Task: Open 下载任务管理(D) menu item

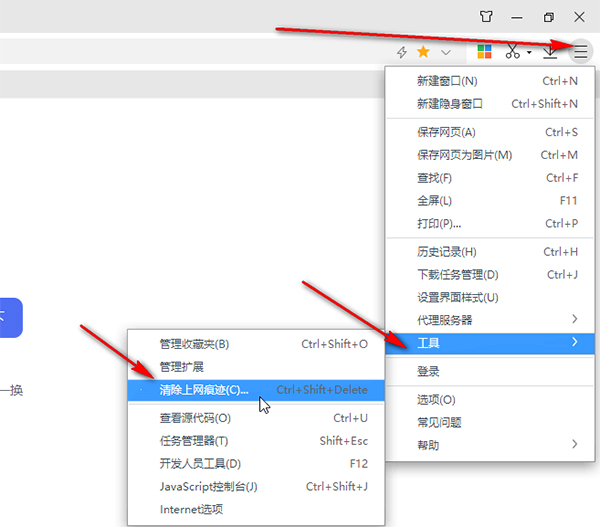Action: tap(490, 275)
